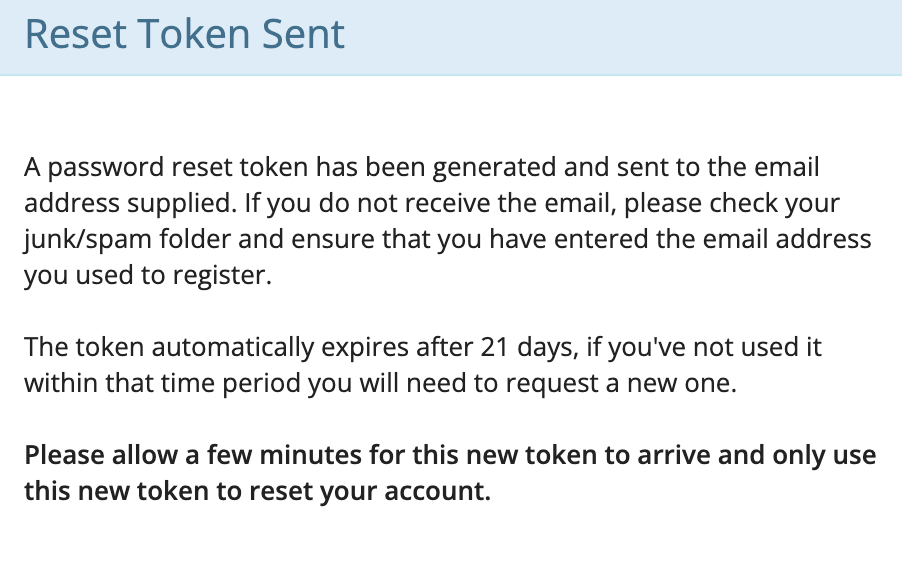Click the word "automatically" in second paragraph
The height and width of the screenshot is (564, 902).
[232, 347]
